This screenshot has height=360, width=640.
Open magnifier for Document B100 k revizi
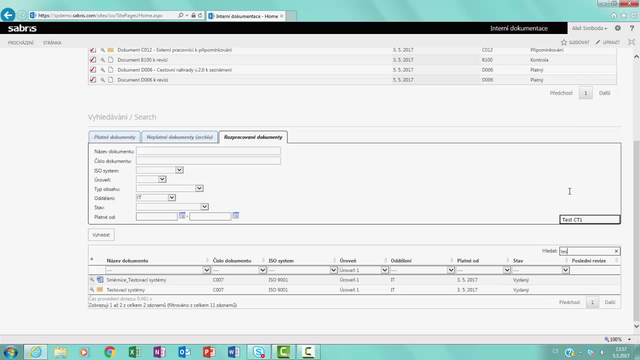(102, 60)
